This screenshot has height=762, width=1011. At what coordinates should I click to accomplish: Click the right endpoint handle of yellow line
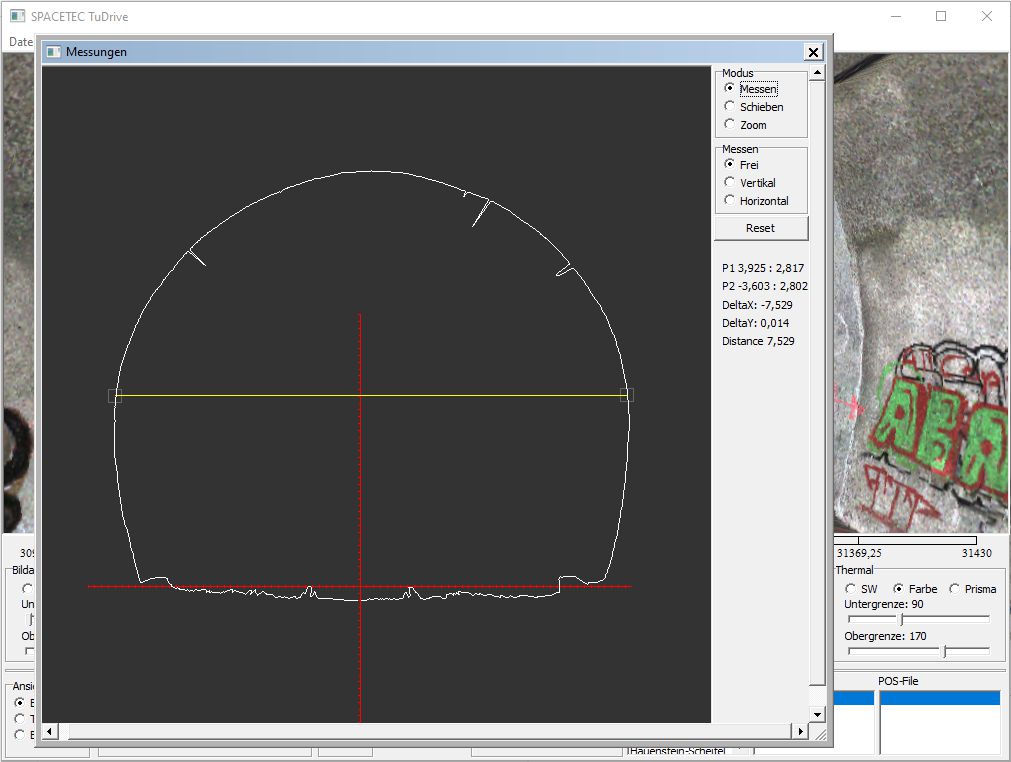627,395
